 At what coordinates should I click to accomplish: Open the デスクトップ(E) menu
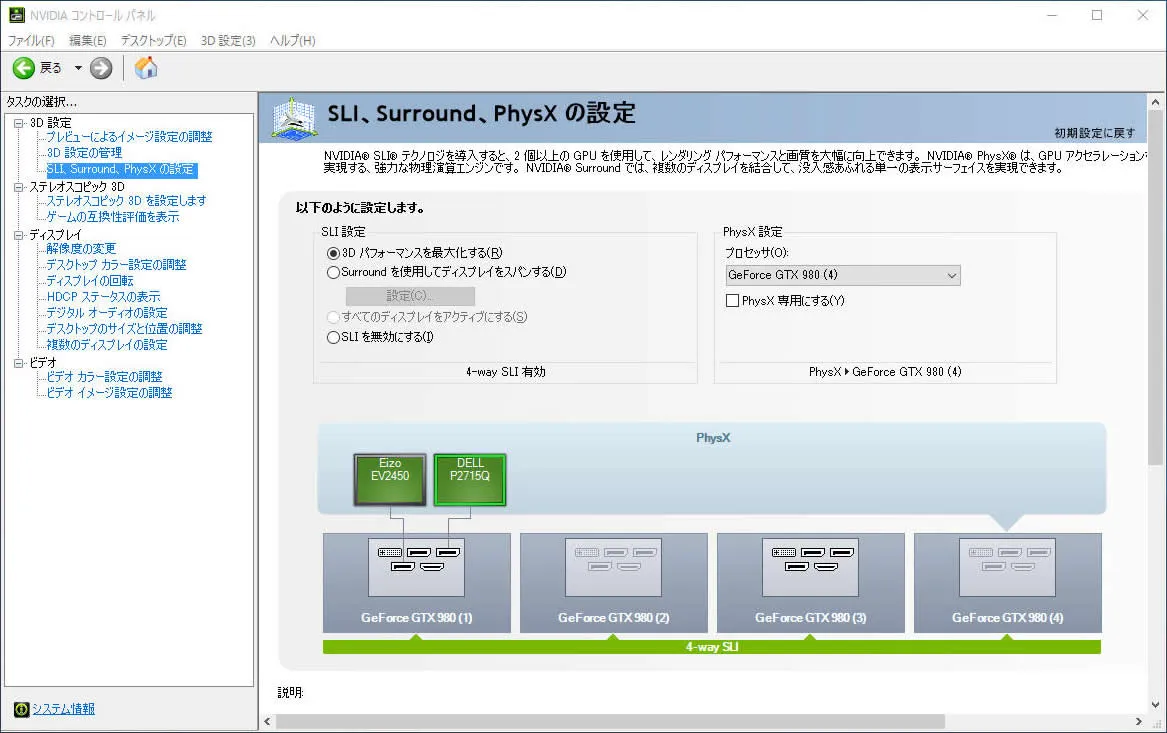pos(153,40)
